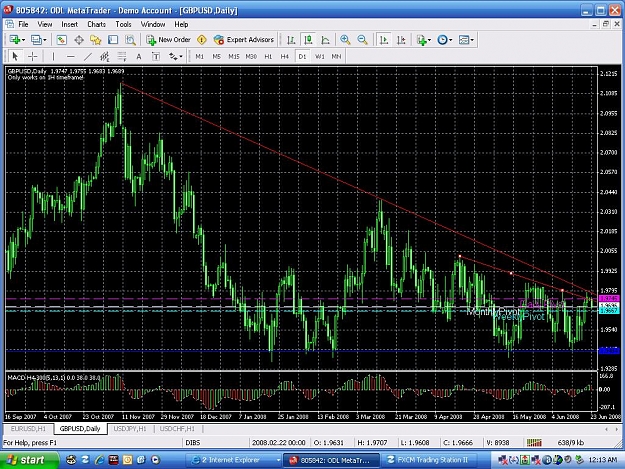Select the equidistant channel tool
This screenshot has height=469, width=625.
[x=104, y=57]
